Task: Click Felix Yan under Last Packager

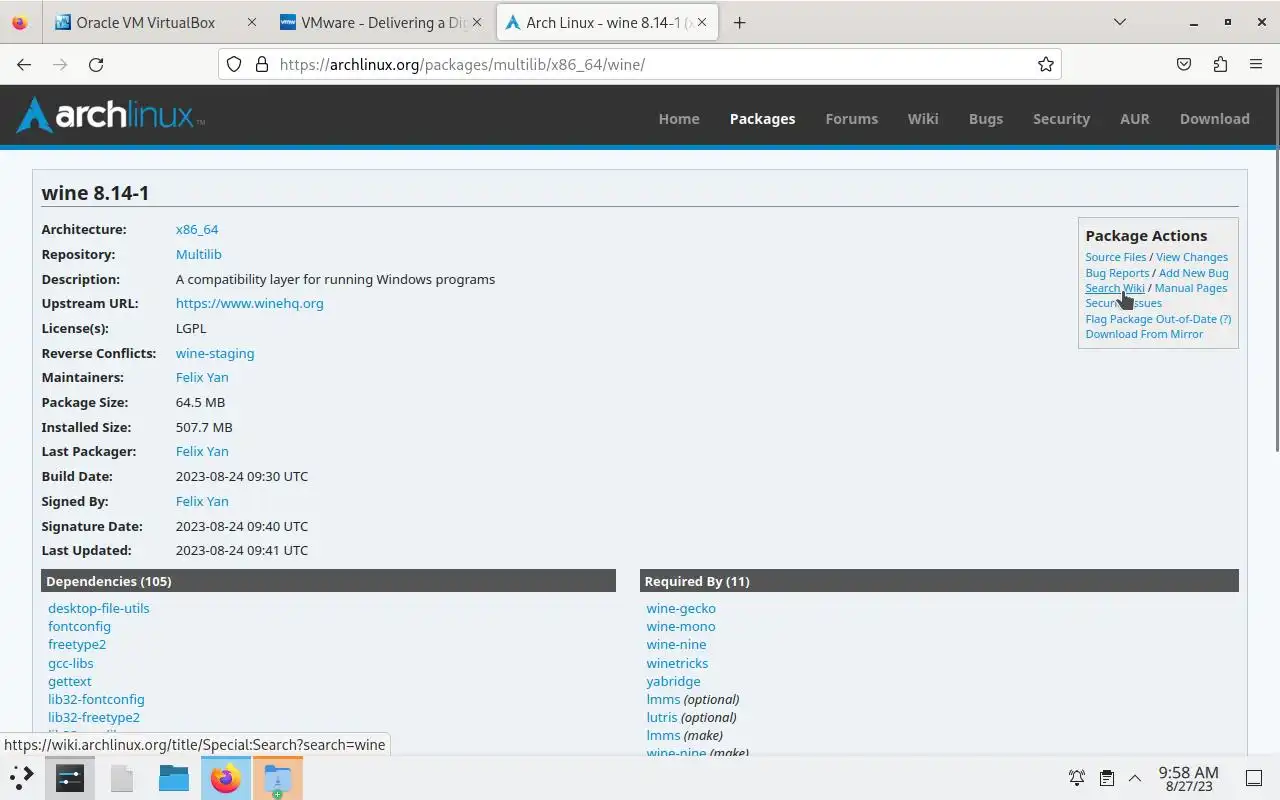Action: pos(202,451)
